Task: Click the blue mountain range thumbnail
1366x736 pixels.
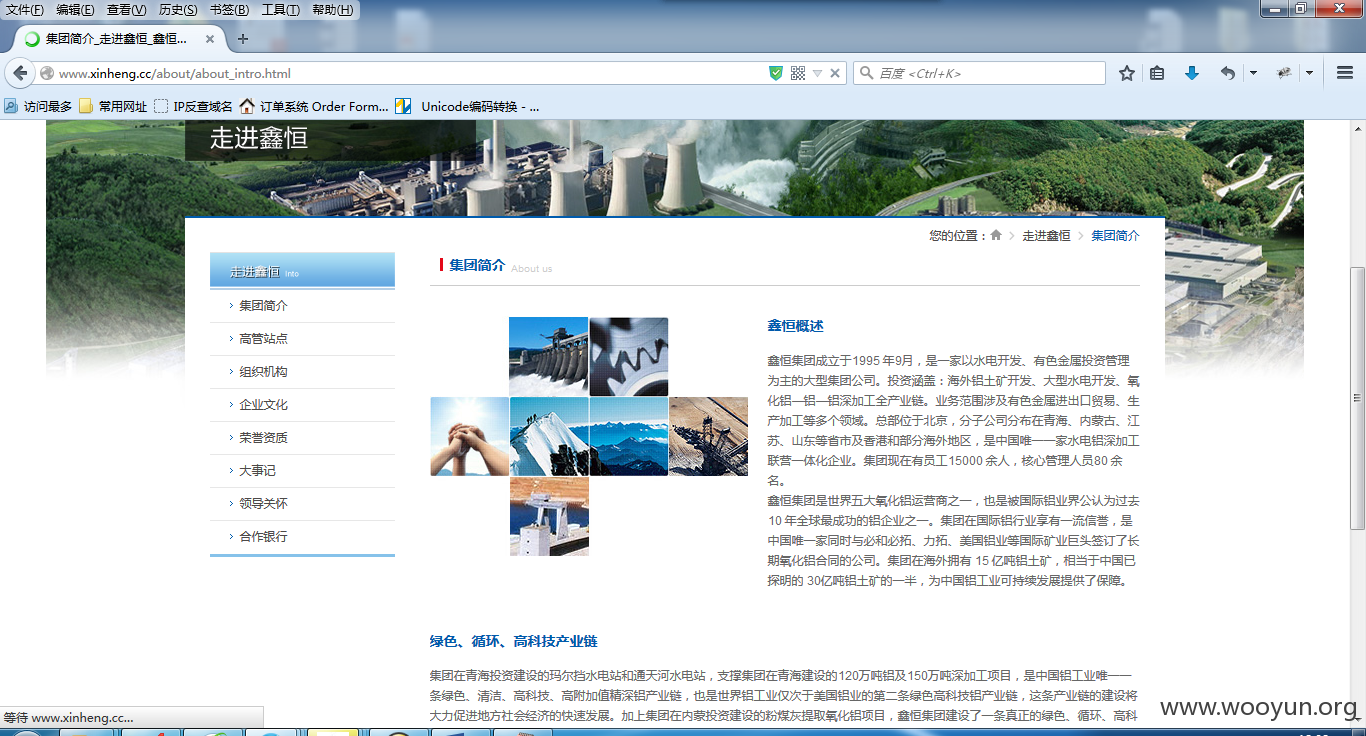Action: (x=629, y=436)
